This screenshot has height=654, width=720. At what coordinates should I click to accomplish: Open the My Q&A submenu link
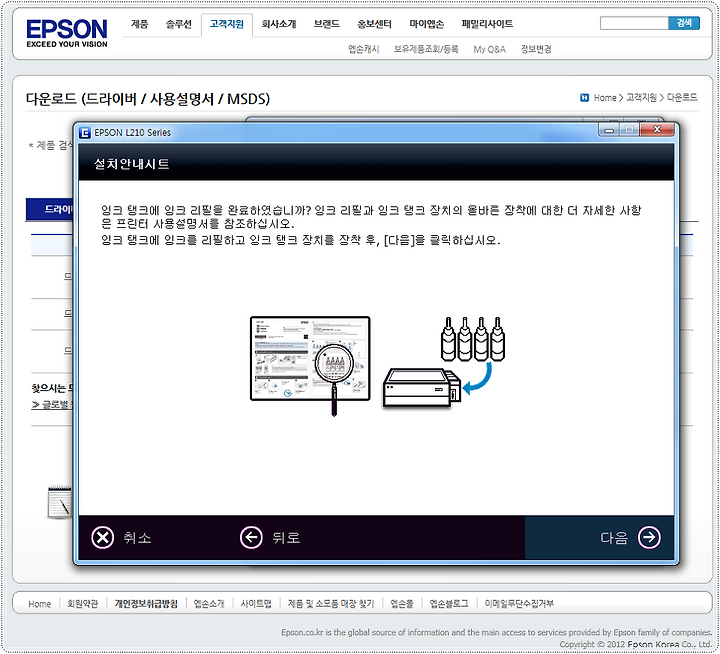(489, 49)
